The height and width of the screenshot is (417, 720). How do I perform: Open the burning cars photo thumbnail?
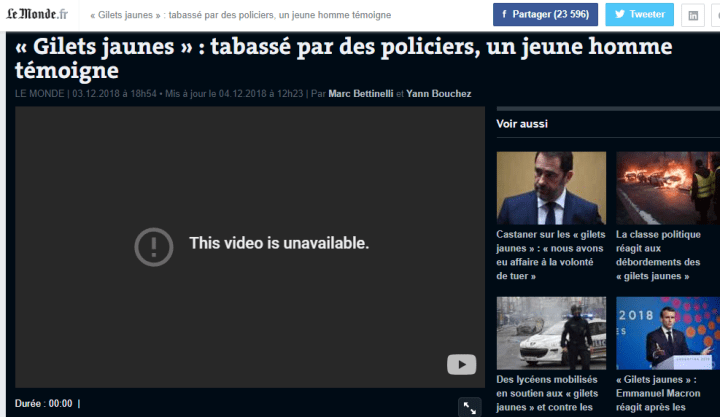668,187
